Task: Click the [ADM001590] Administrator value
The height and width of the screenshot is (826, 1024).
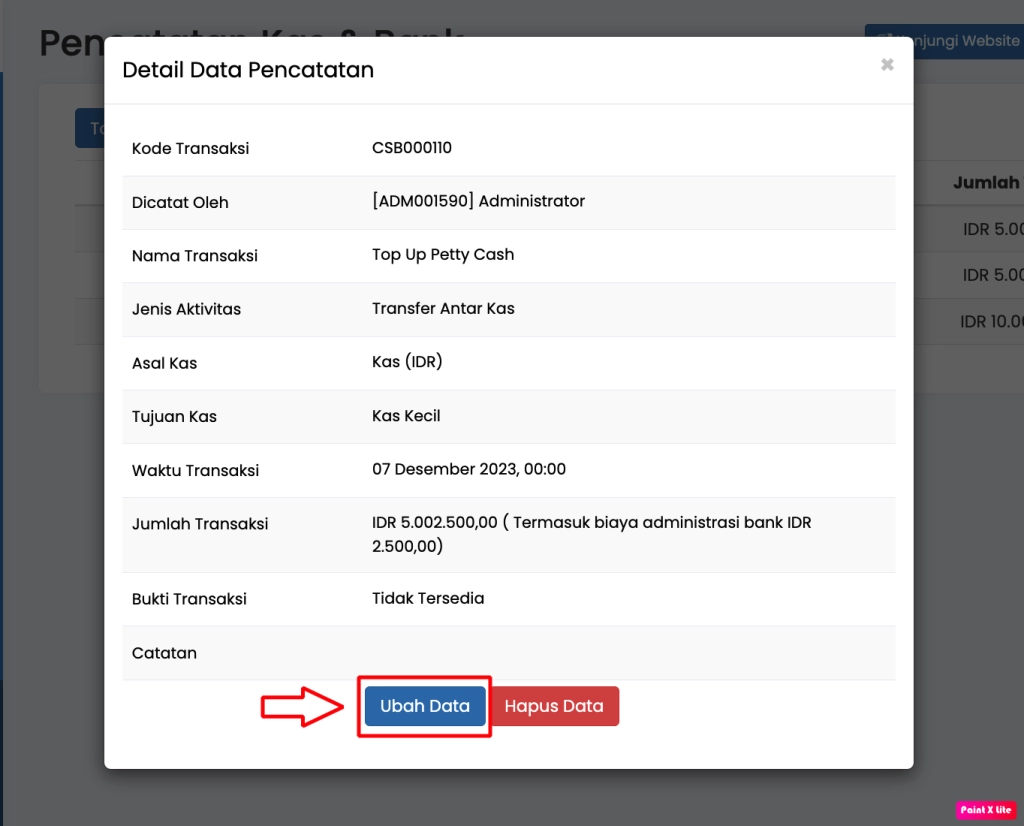Action: click(x=478, y=201)
